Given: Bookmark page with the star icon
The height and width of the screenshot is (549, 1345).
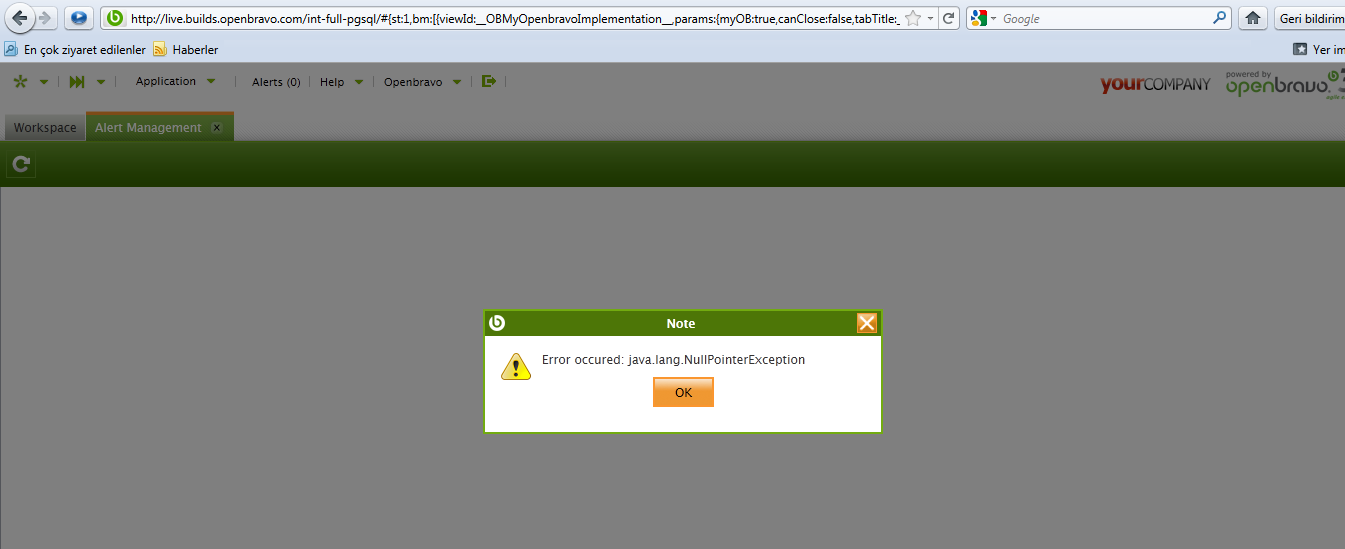Looking at the screenshot, I should coord(912,18).
